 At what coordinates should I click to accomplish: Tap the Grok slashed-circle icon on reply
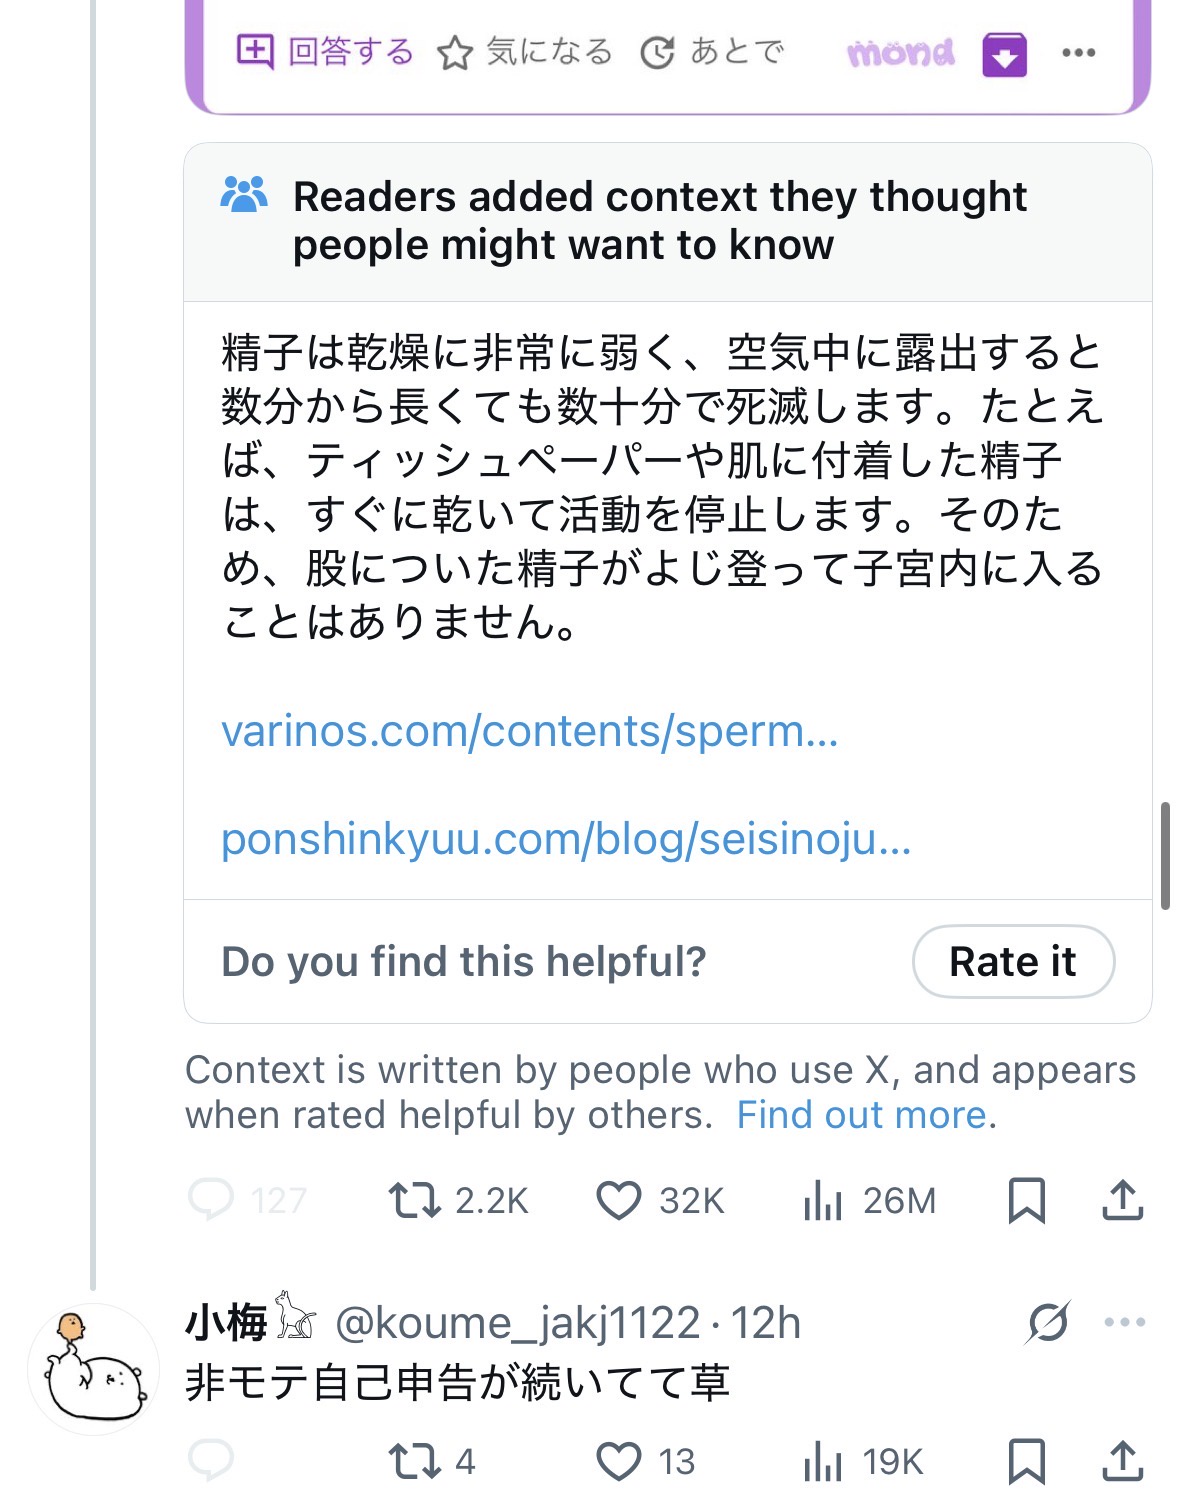[x=1048, y=1322]
